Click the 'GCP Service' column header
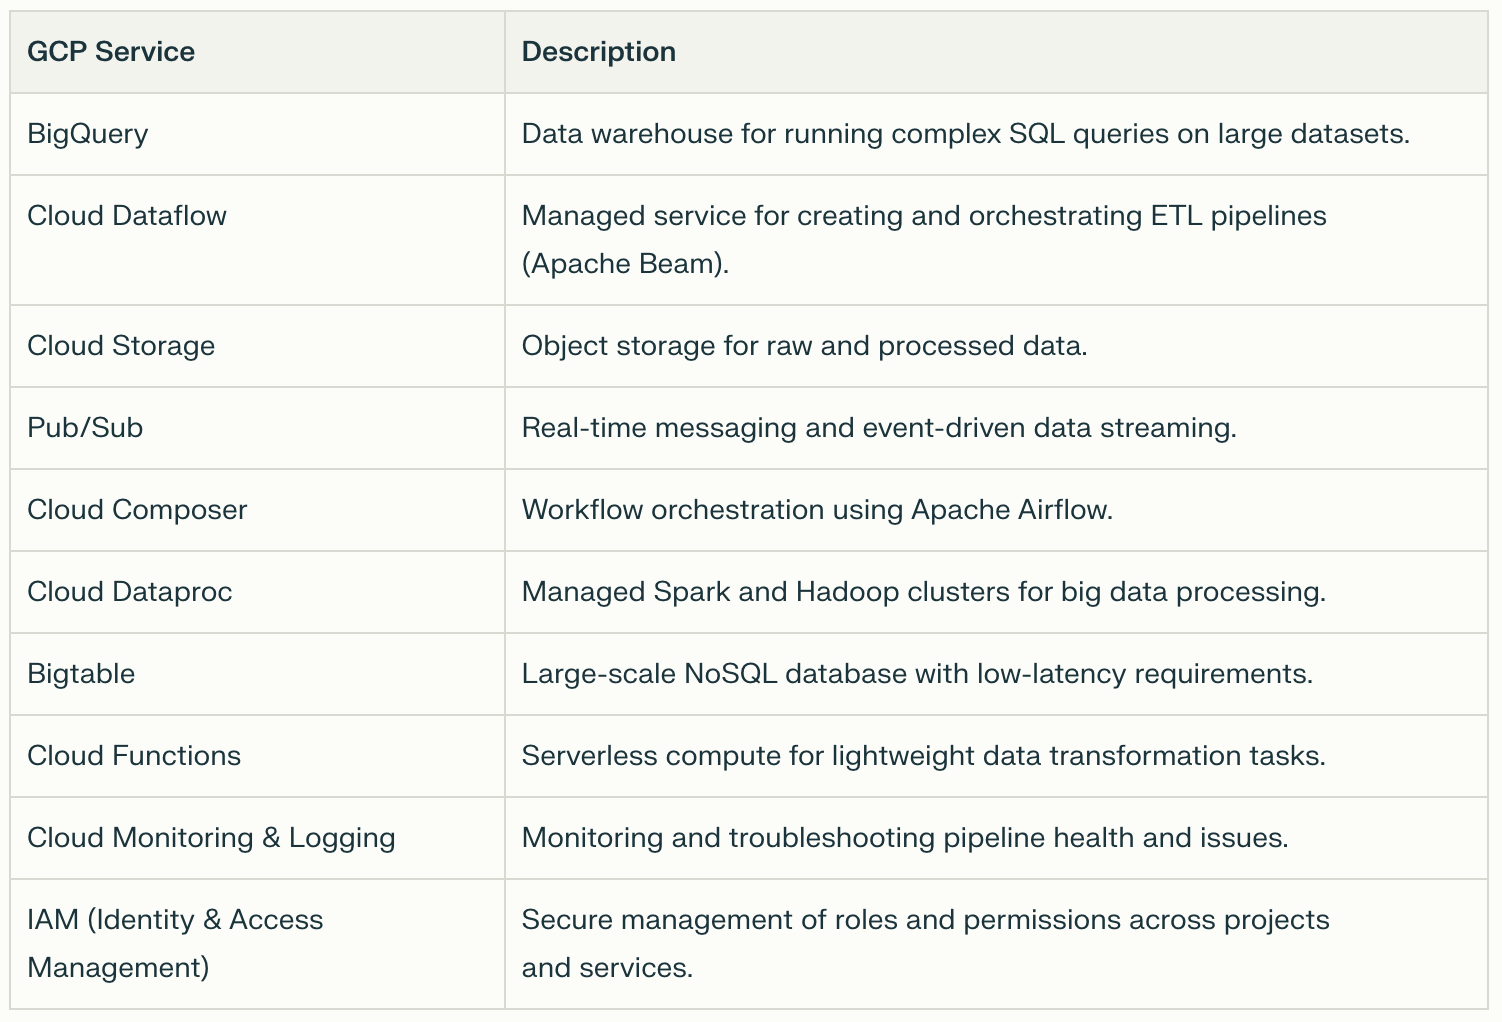The image size is (1502, 1022). click(x=257, y=52)
